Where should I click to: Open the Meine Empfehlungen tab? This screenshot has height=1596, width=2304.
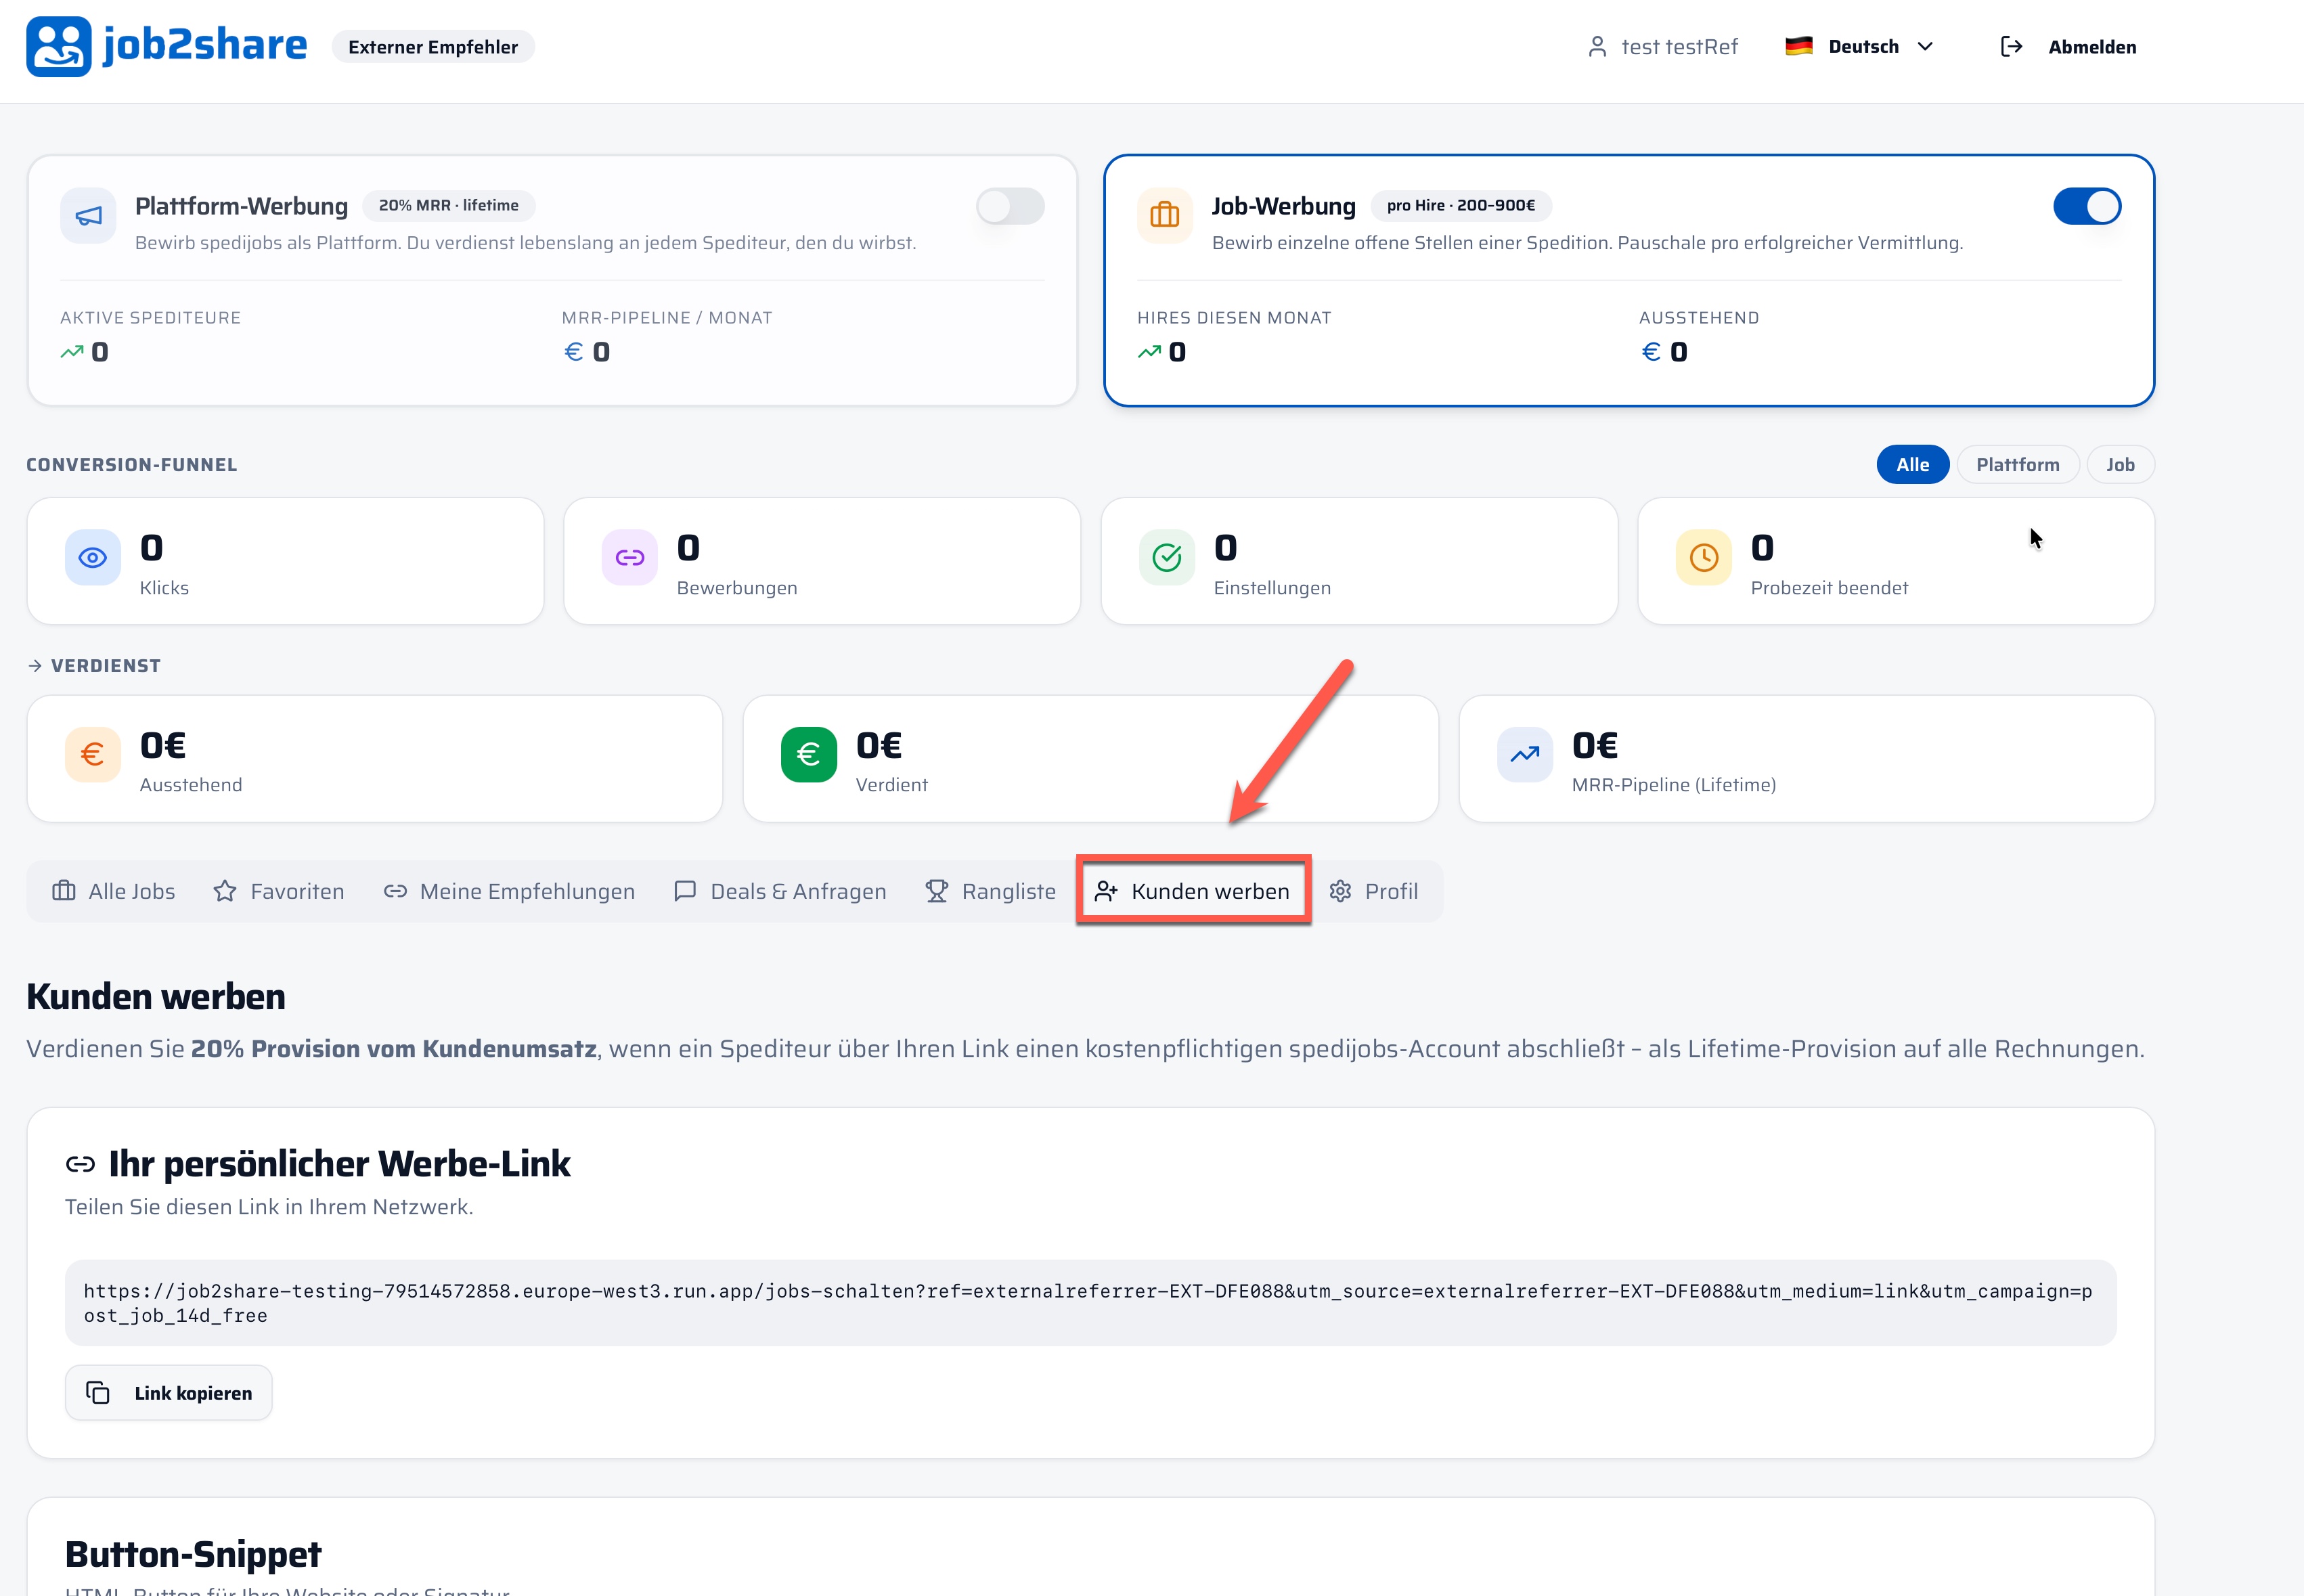509,891
